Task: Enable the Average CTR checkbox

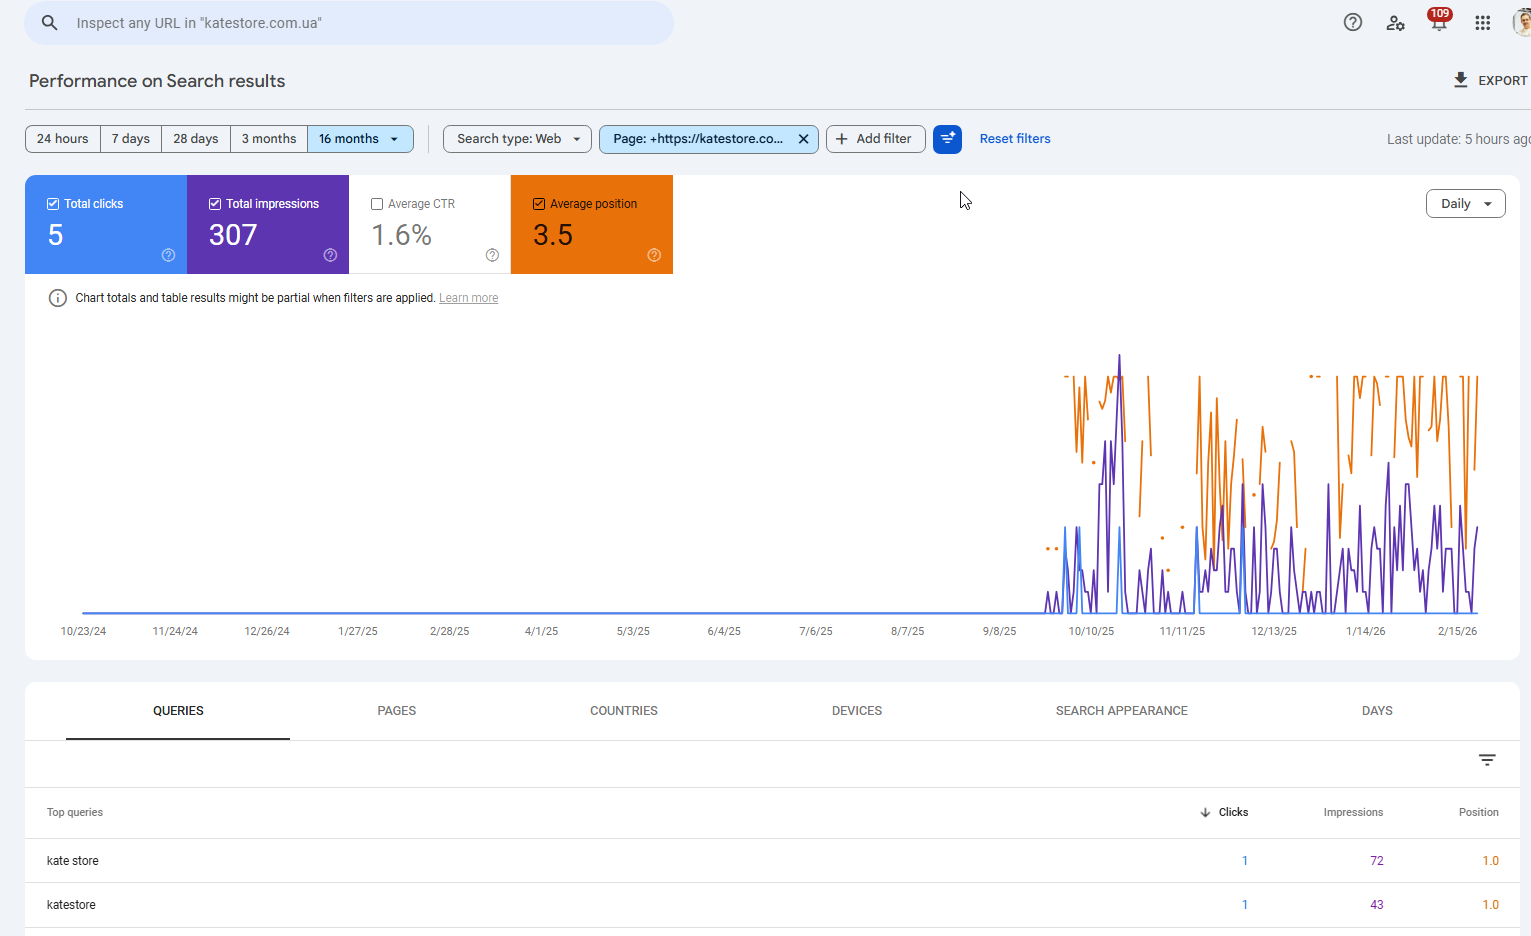Action: tap(377, 204)
